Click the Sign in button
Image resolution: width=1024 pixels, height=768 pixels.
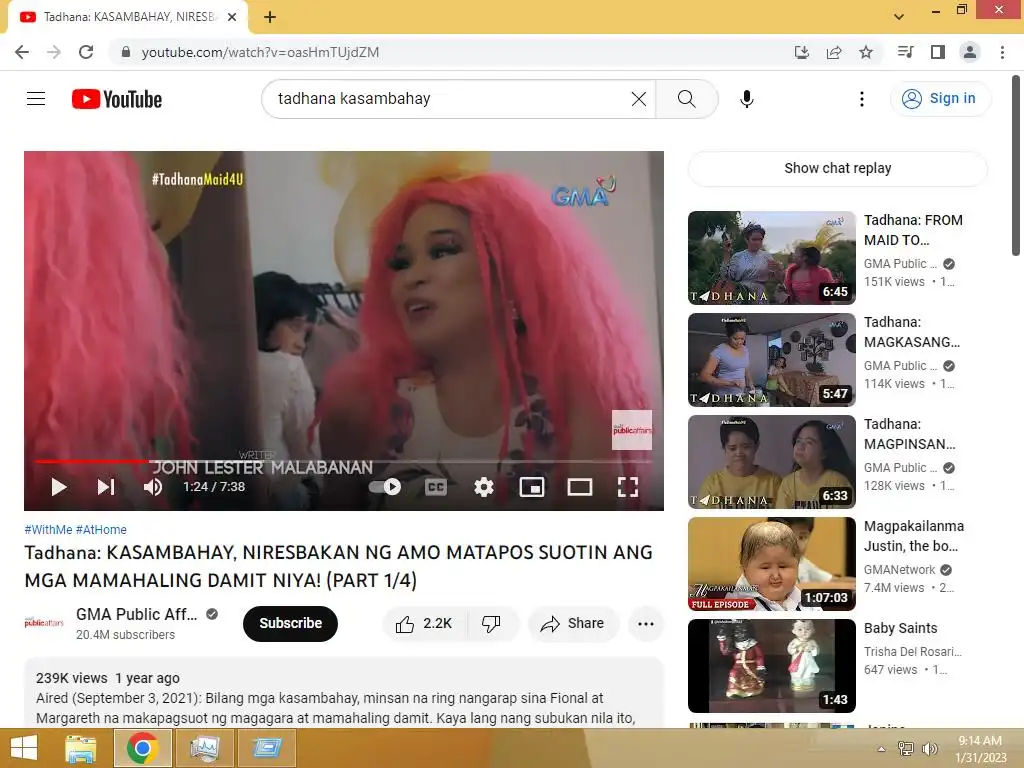click(x=940, y=99)
